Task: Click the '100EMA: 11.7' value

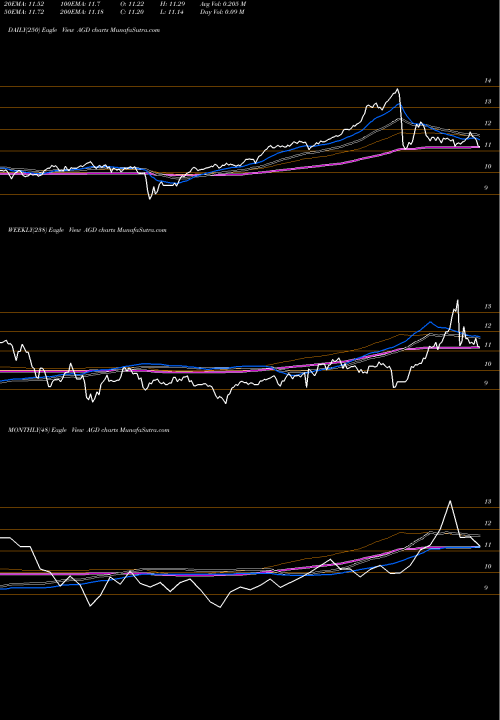Action: coord(80,4)
